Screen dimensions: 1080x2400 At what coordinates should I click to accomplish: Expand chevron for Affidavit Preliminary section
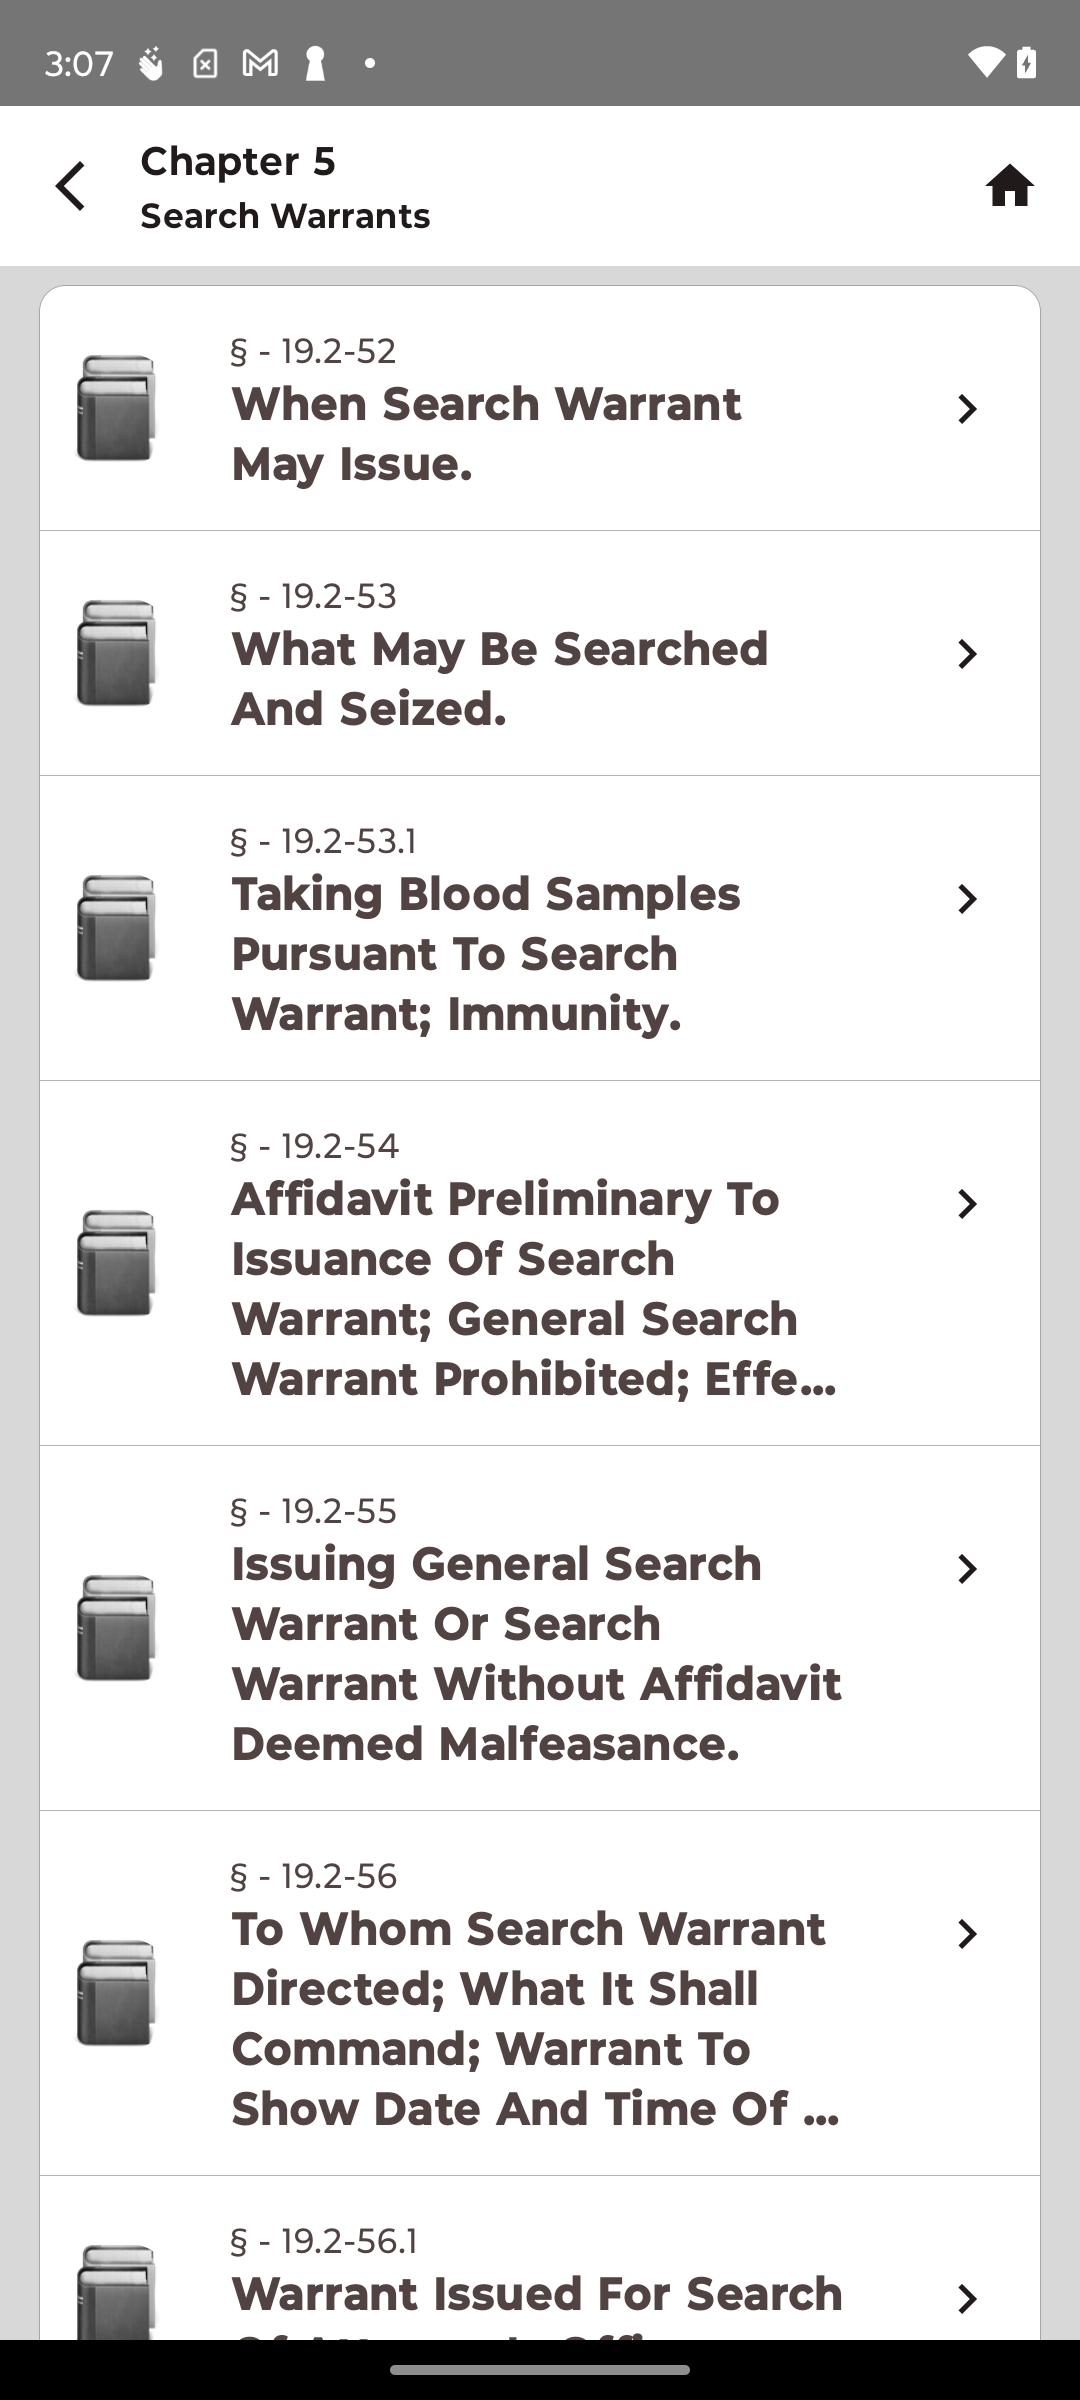966,1204
